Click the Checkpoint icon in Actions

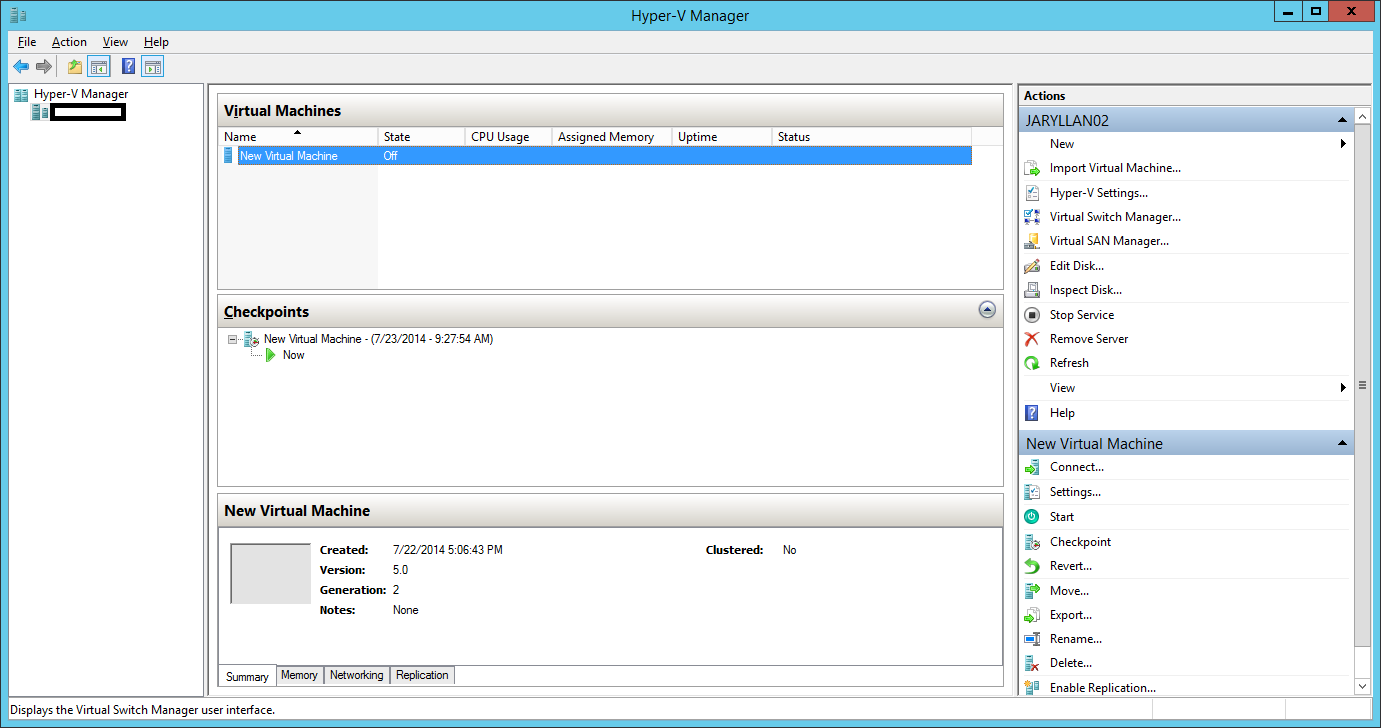(x=1032, y=542)
